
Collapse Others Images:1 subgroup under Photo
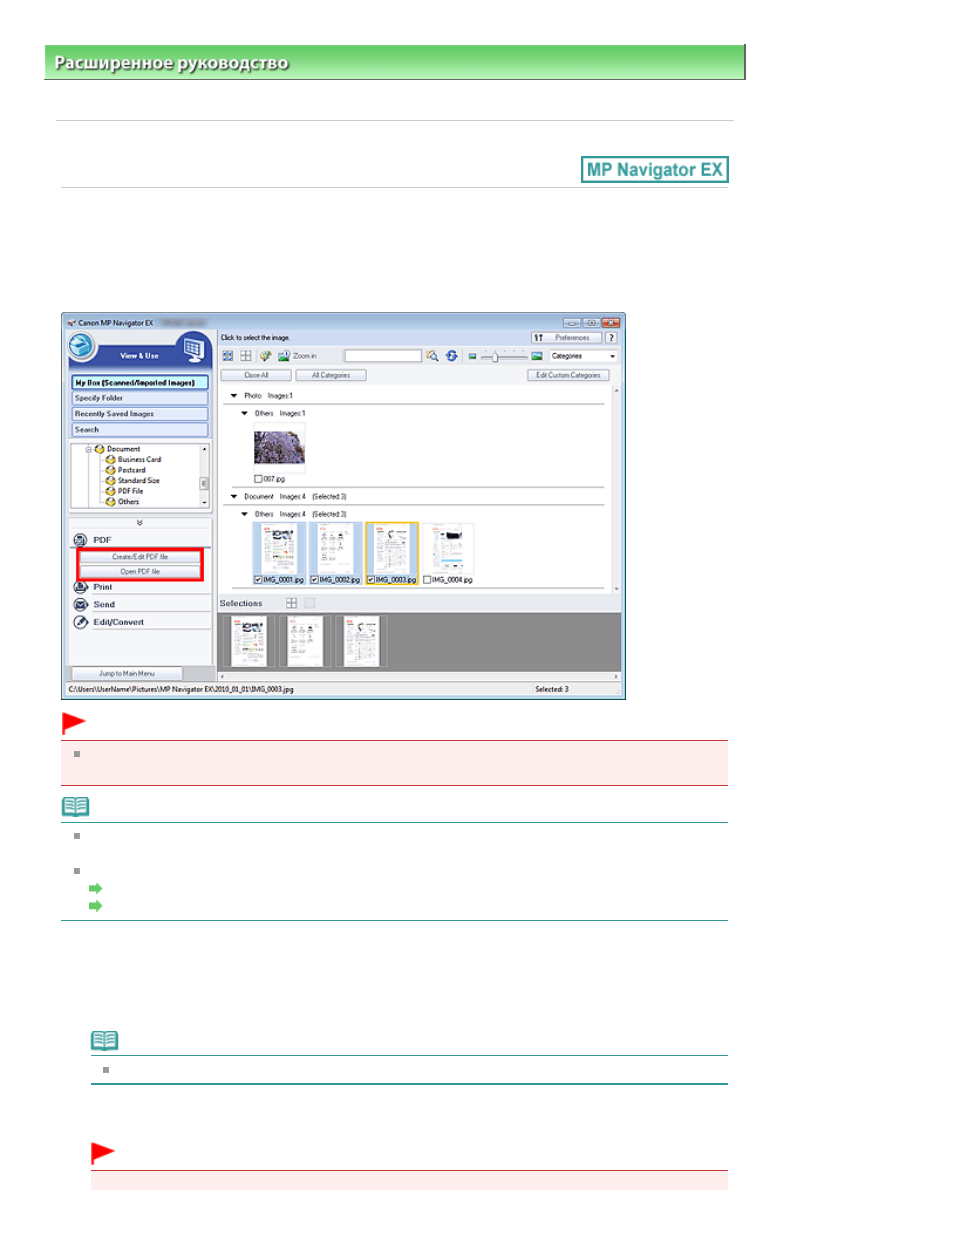tap(245, 413)
